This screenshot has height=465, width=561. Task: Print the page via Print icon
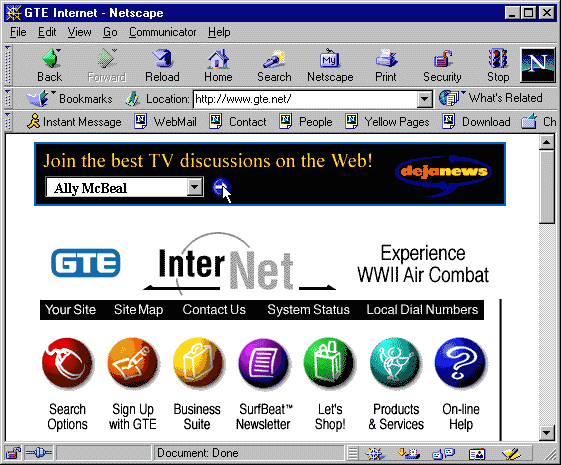(386, 59)
